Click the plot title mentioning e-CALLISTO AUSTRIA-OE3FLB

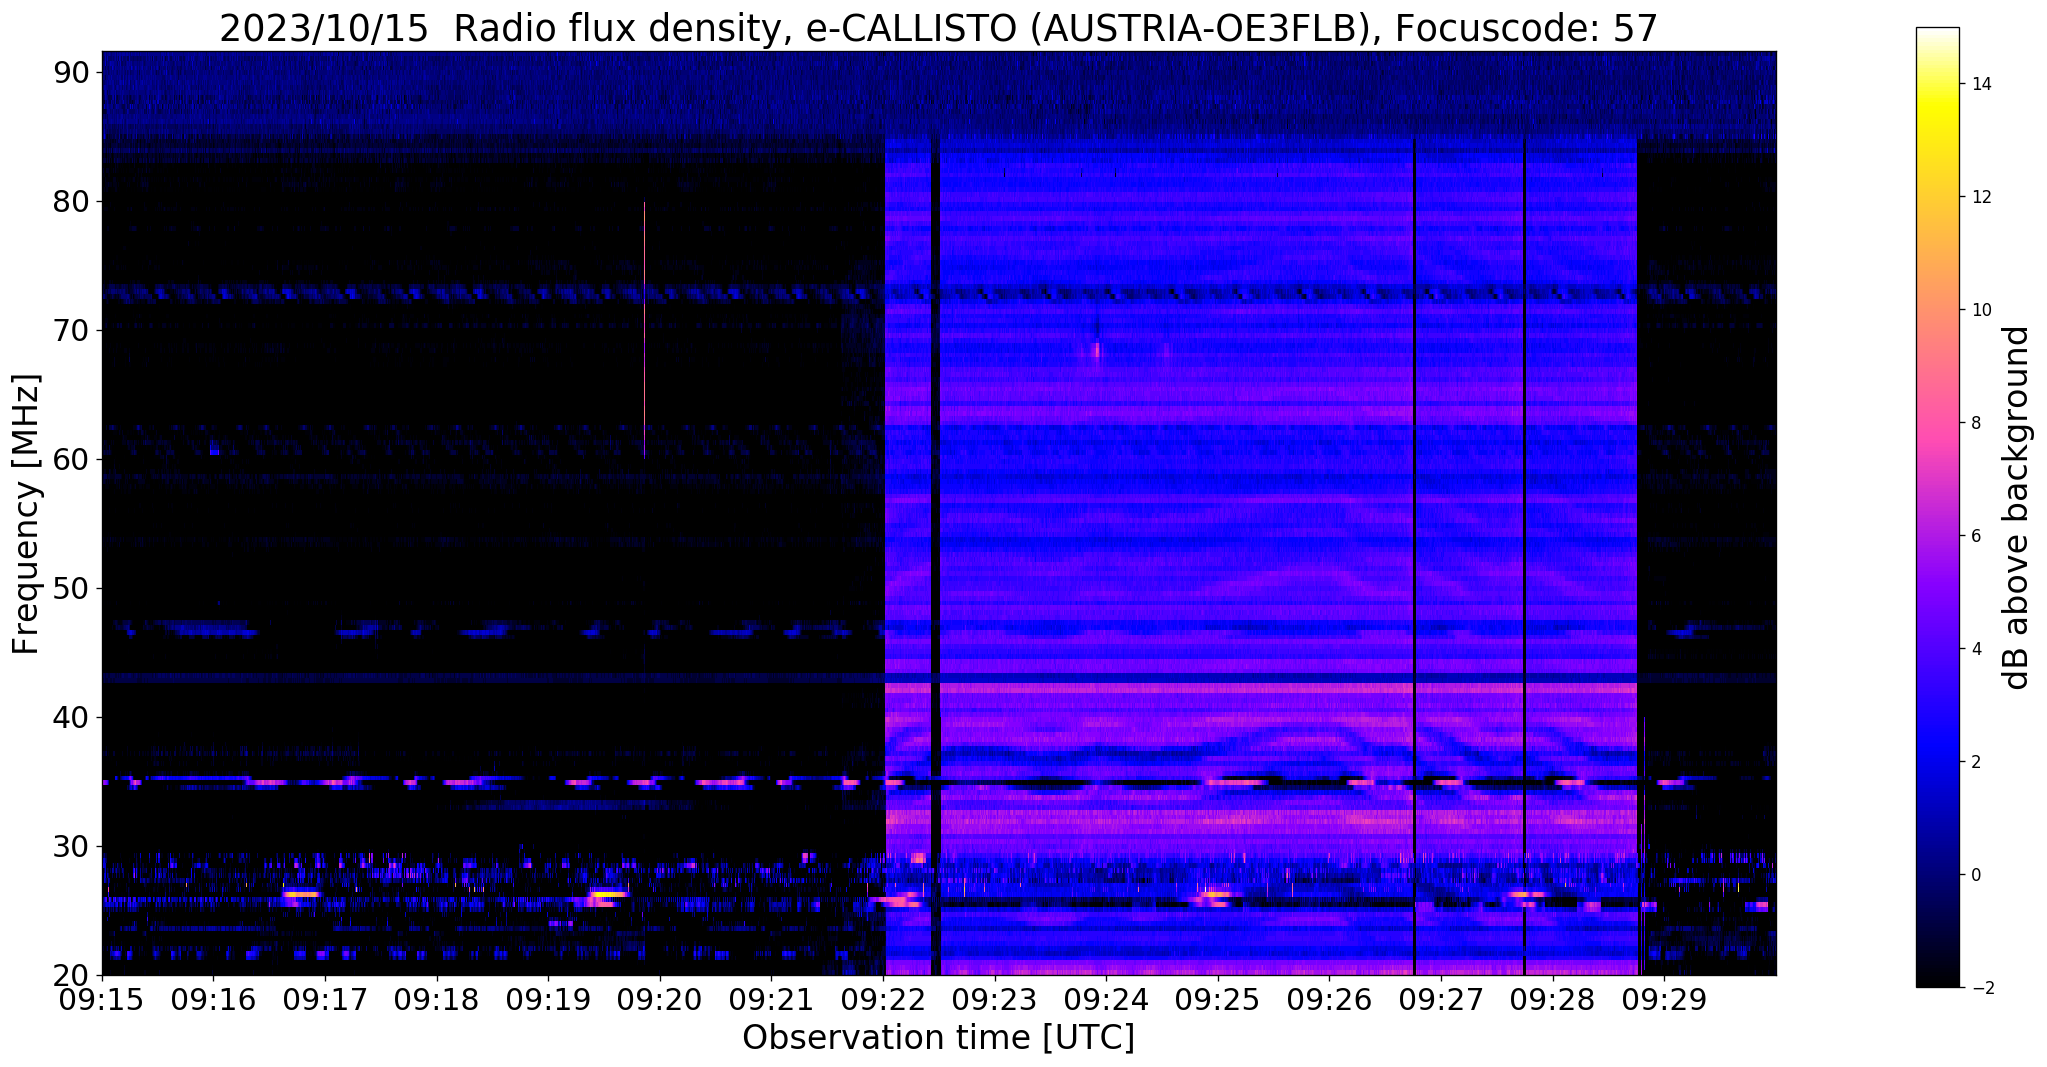[938, 28]
